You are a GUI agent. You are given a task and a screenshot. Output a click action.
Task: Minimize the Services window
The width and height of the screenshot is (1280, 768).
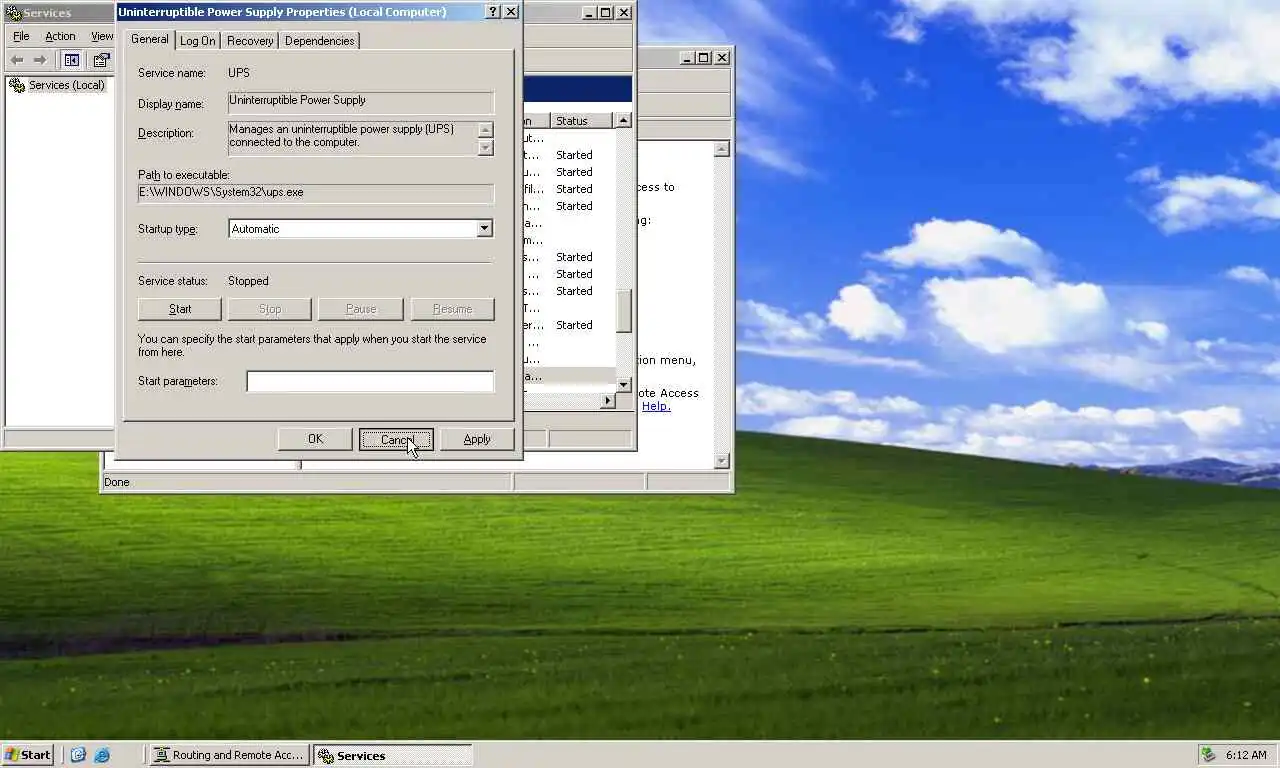(588, 13)
